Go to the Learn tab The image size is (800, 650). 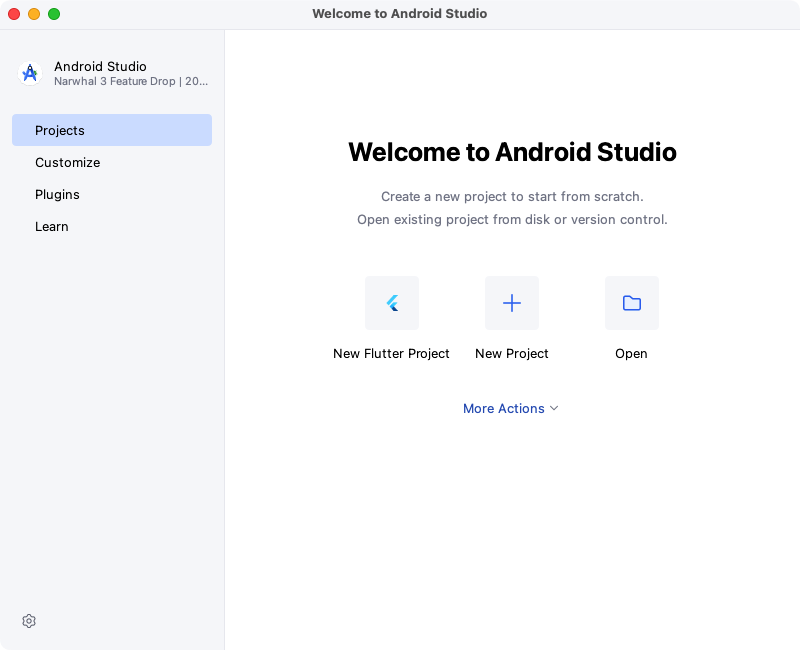click(x=112, y=227)
